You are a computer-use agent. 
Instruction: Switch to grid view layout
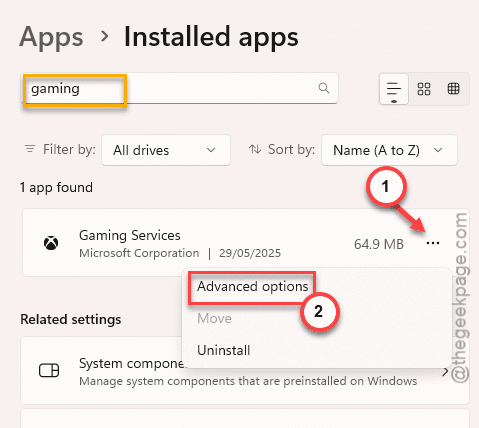pyautogui.click(x=424, y=89)
